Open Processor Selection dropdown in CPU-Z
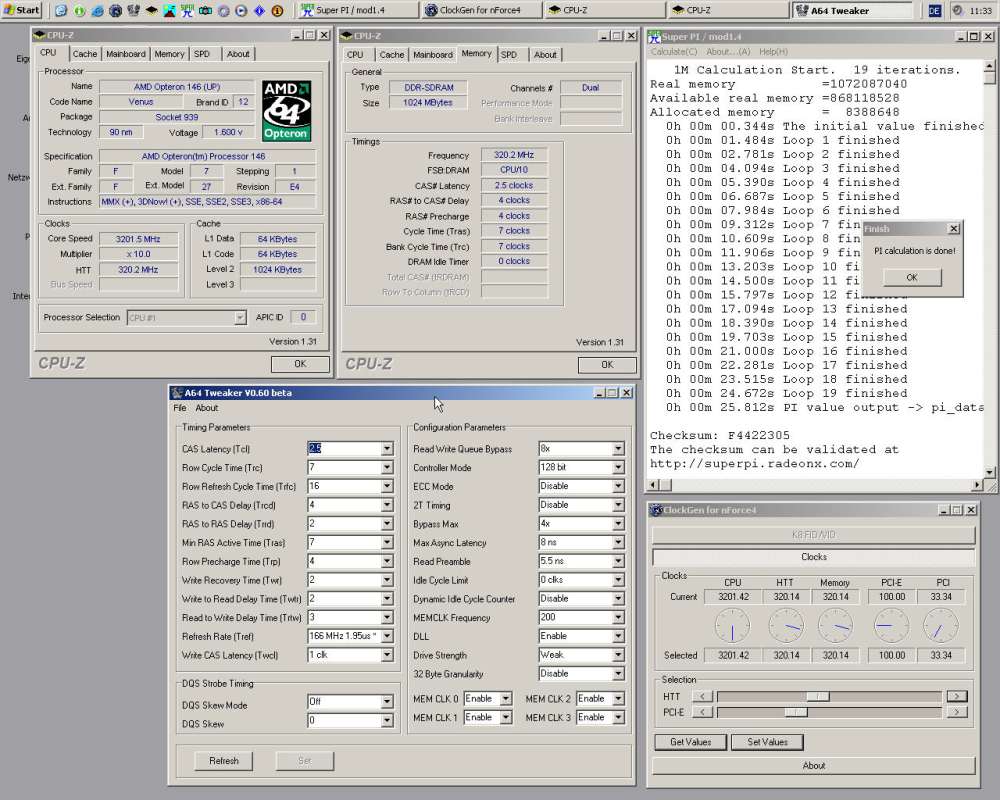This screenshot has width=1000, height=800. tap(240, 317)
